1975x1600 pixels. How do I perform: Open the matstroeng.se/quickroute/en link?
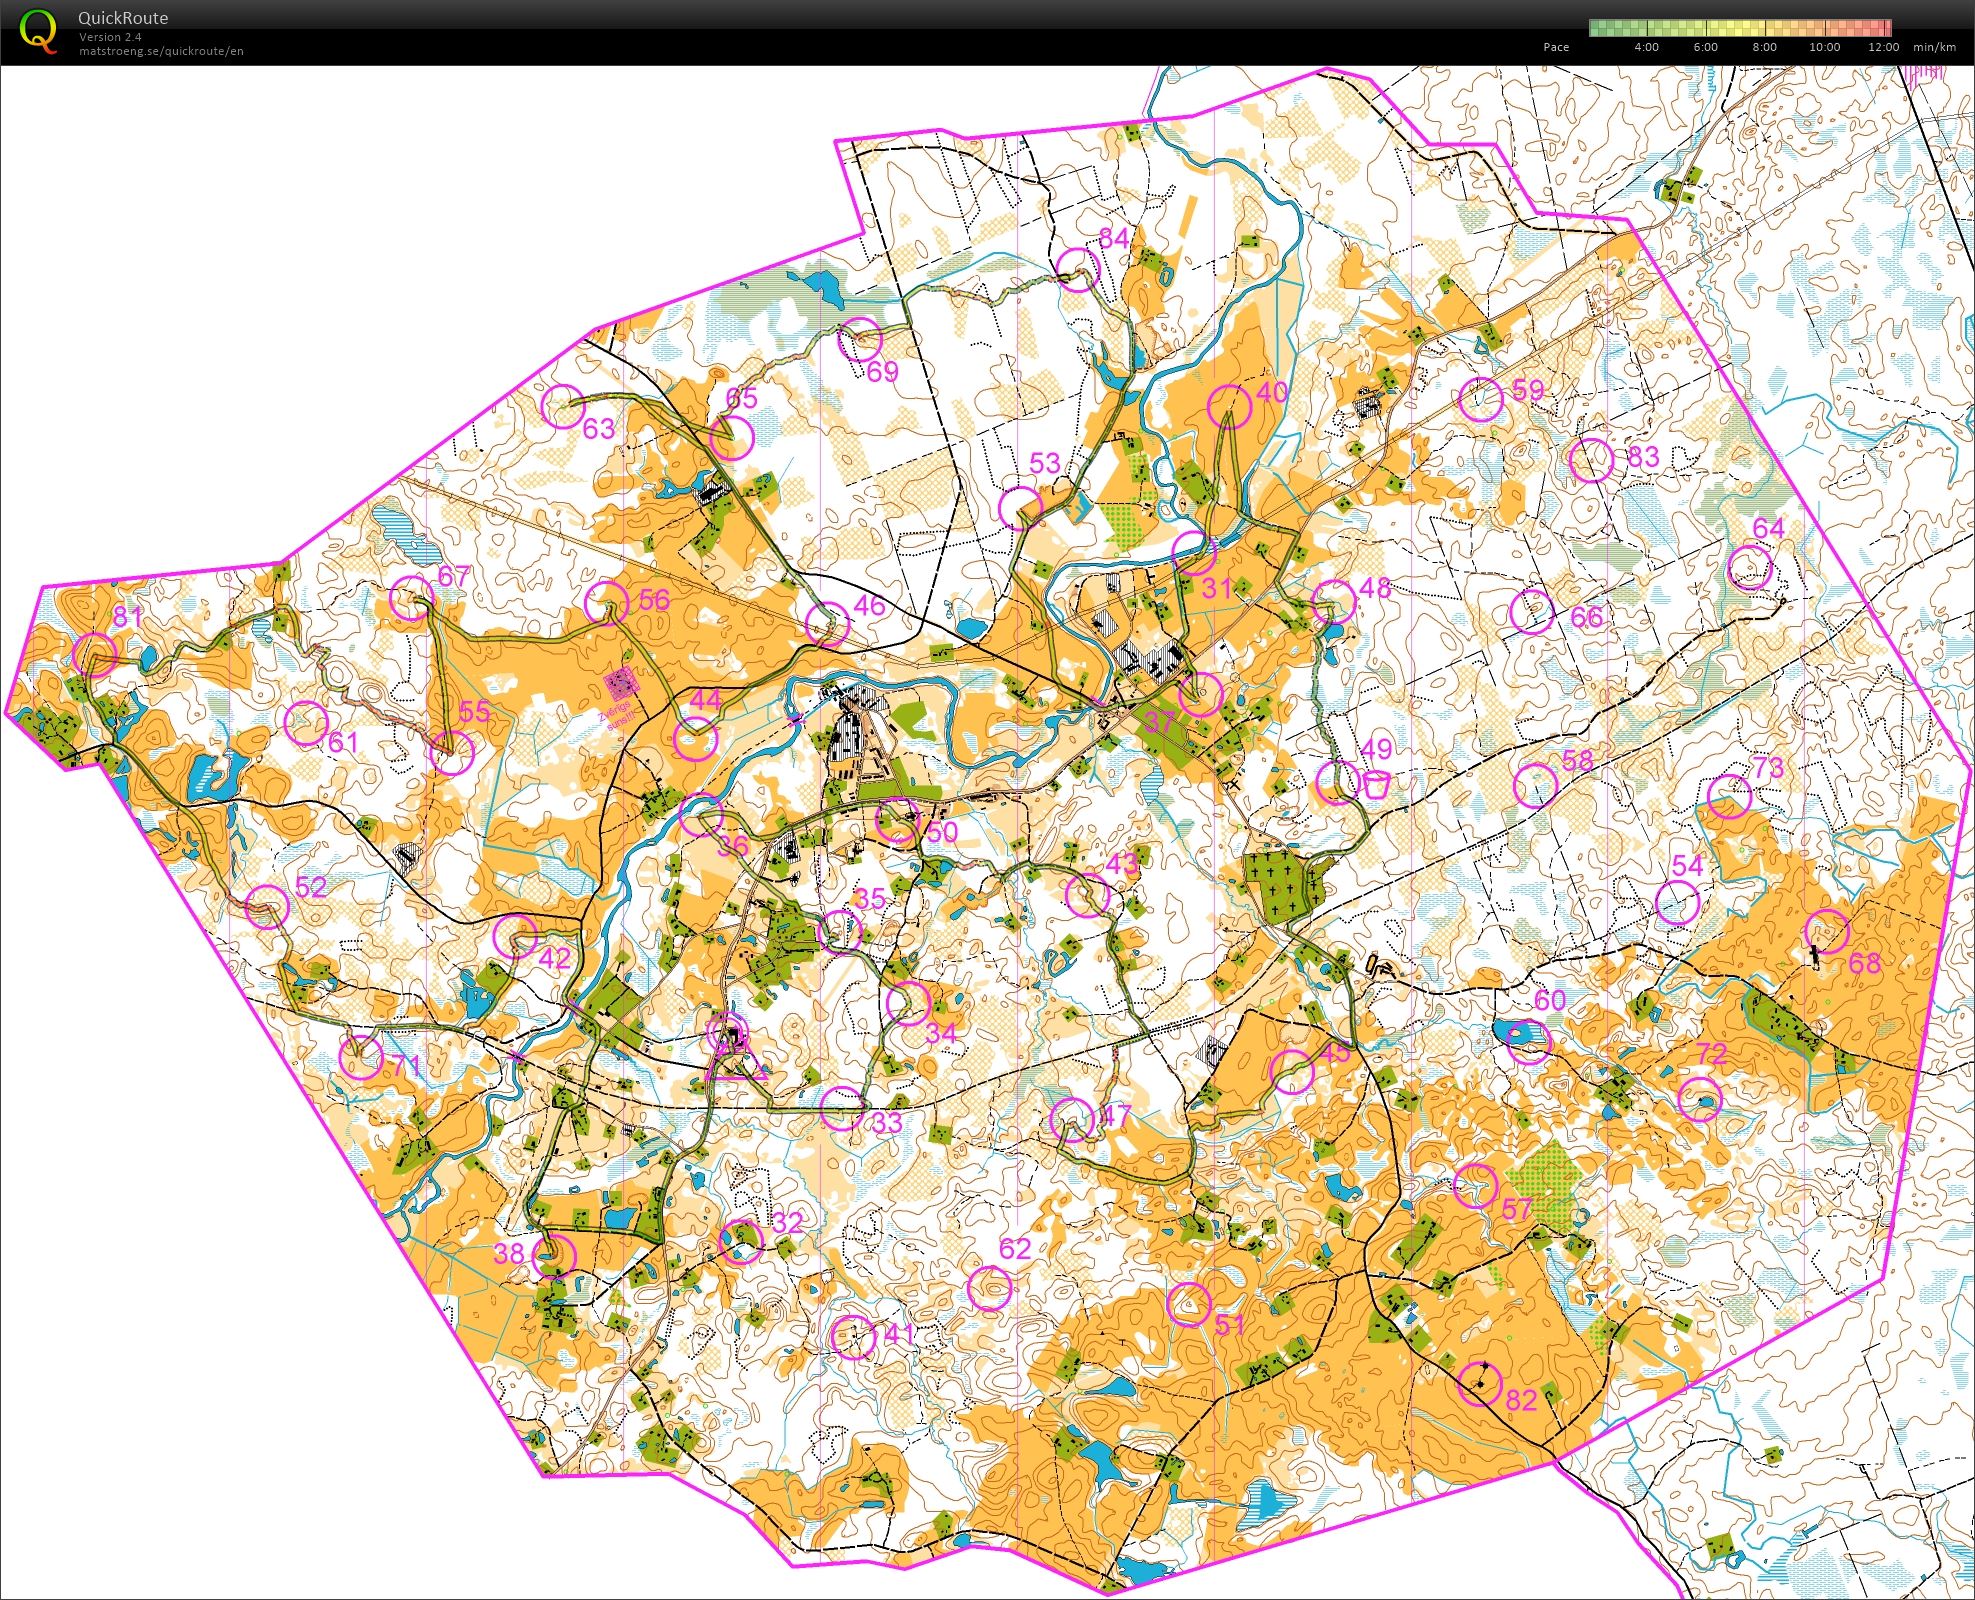point(161,51)
